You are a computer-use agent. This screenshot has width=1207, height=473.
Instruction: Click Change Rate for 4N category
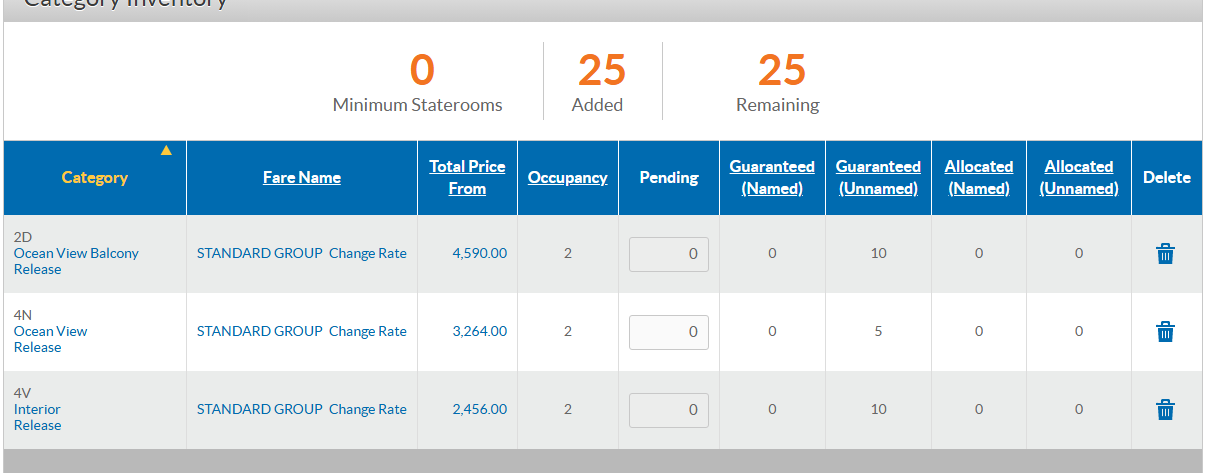click(368, 332)
